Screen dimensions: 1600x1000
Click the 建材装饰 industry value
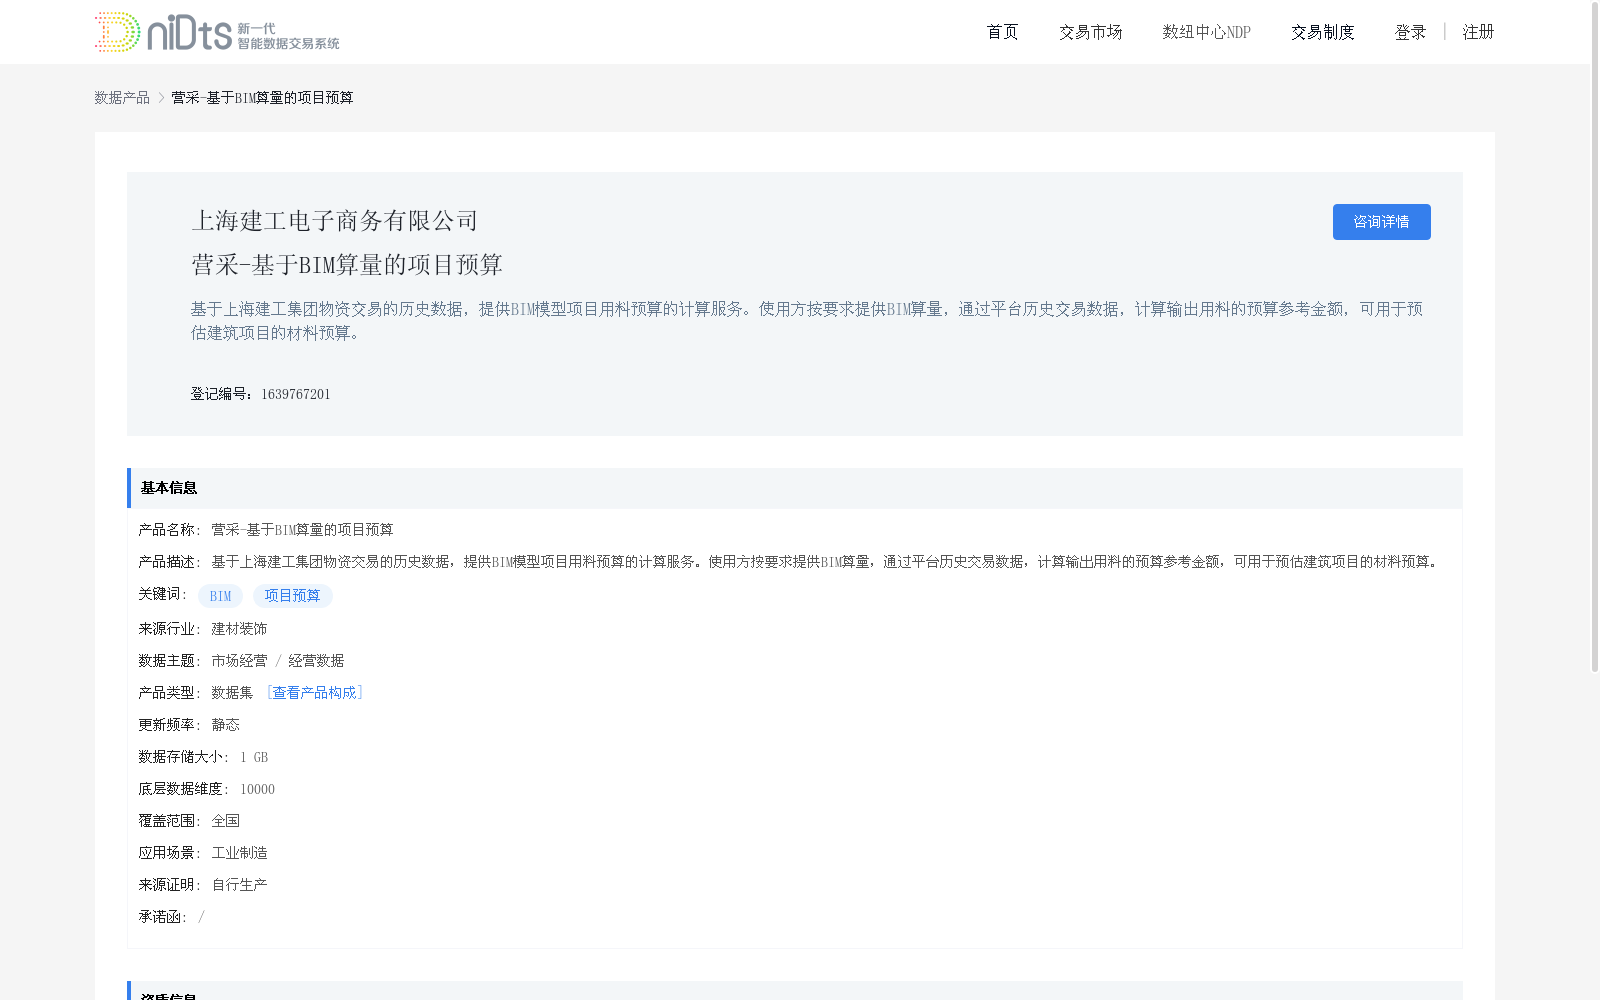pos(239,629)
